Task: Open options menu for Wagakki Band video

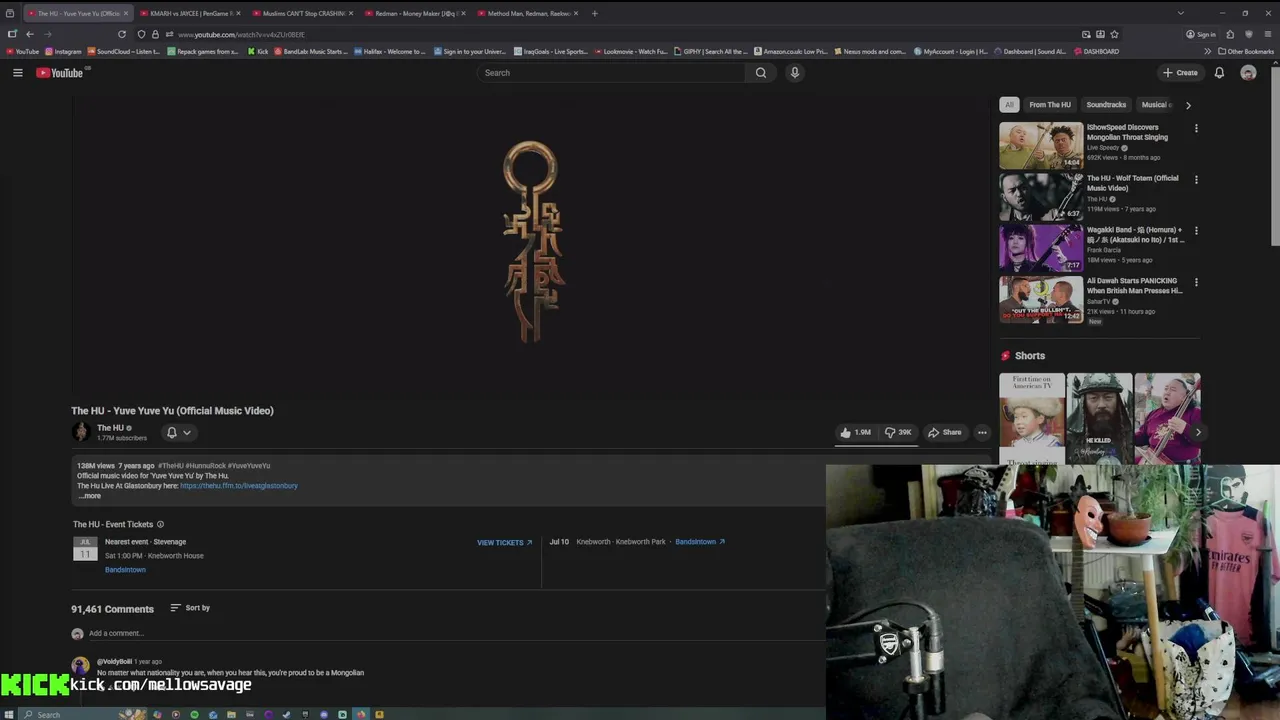Action: [x=1196, y=231]
